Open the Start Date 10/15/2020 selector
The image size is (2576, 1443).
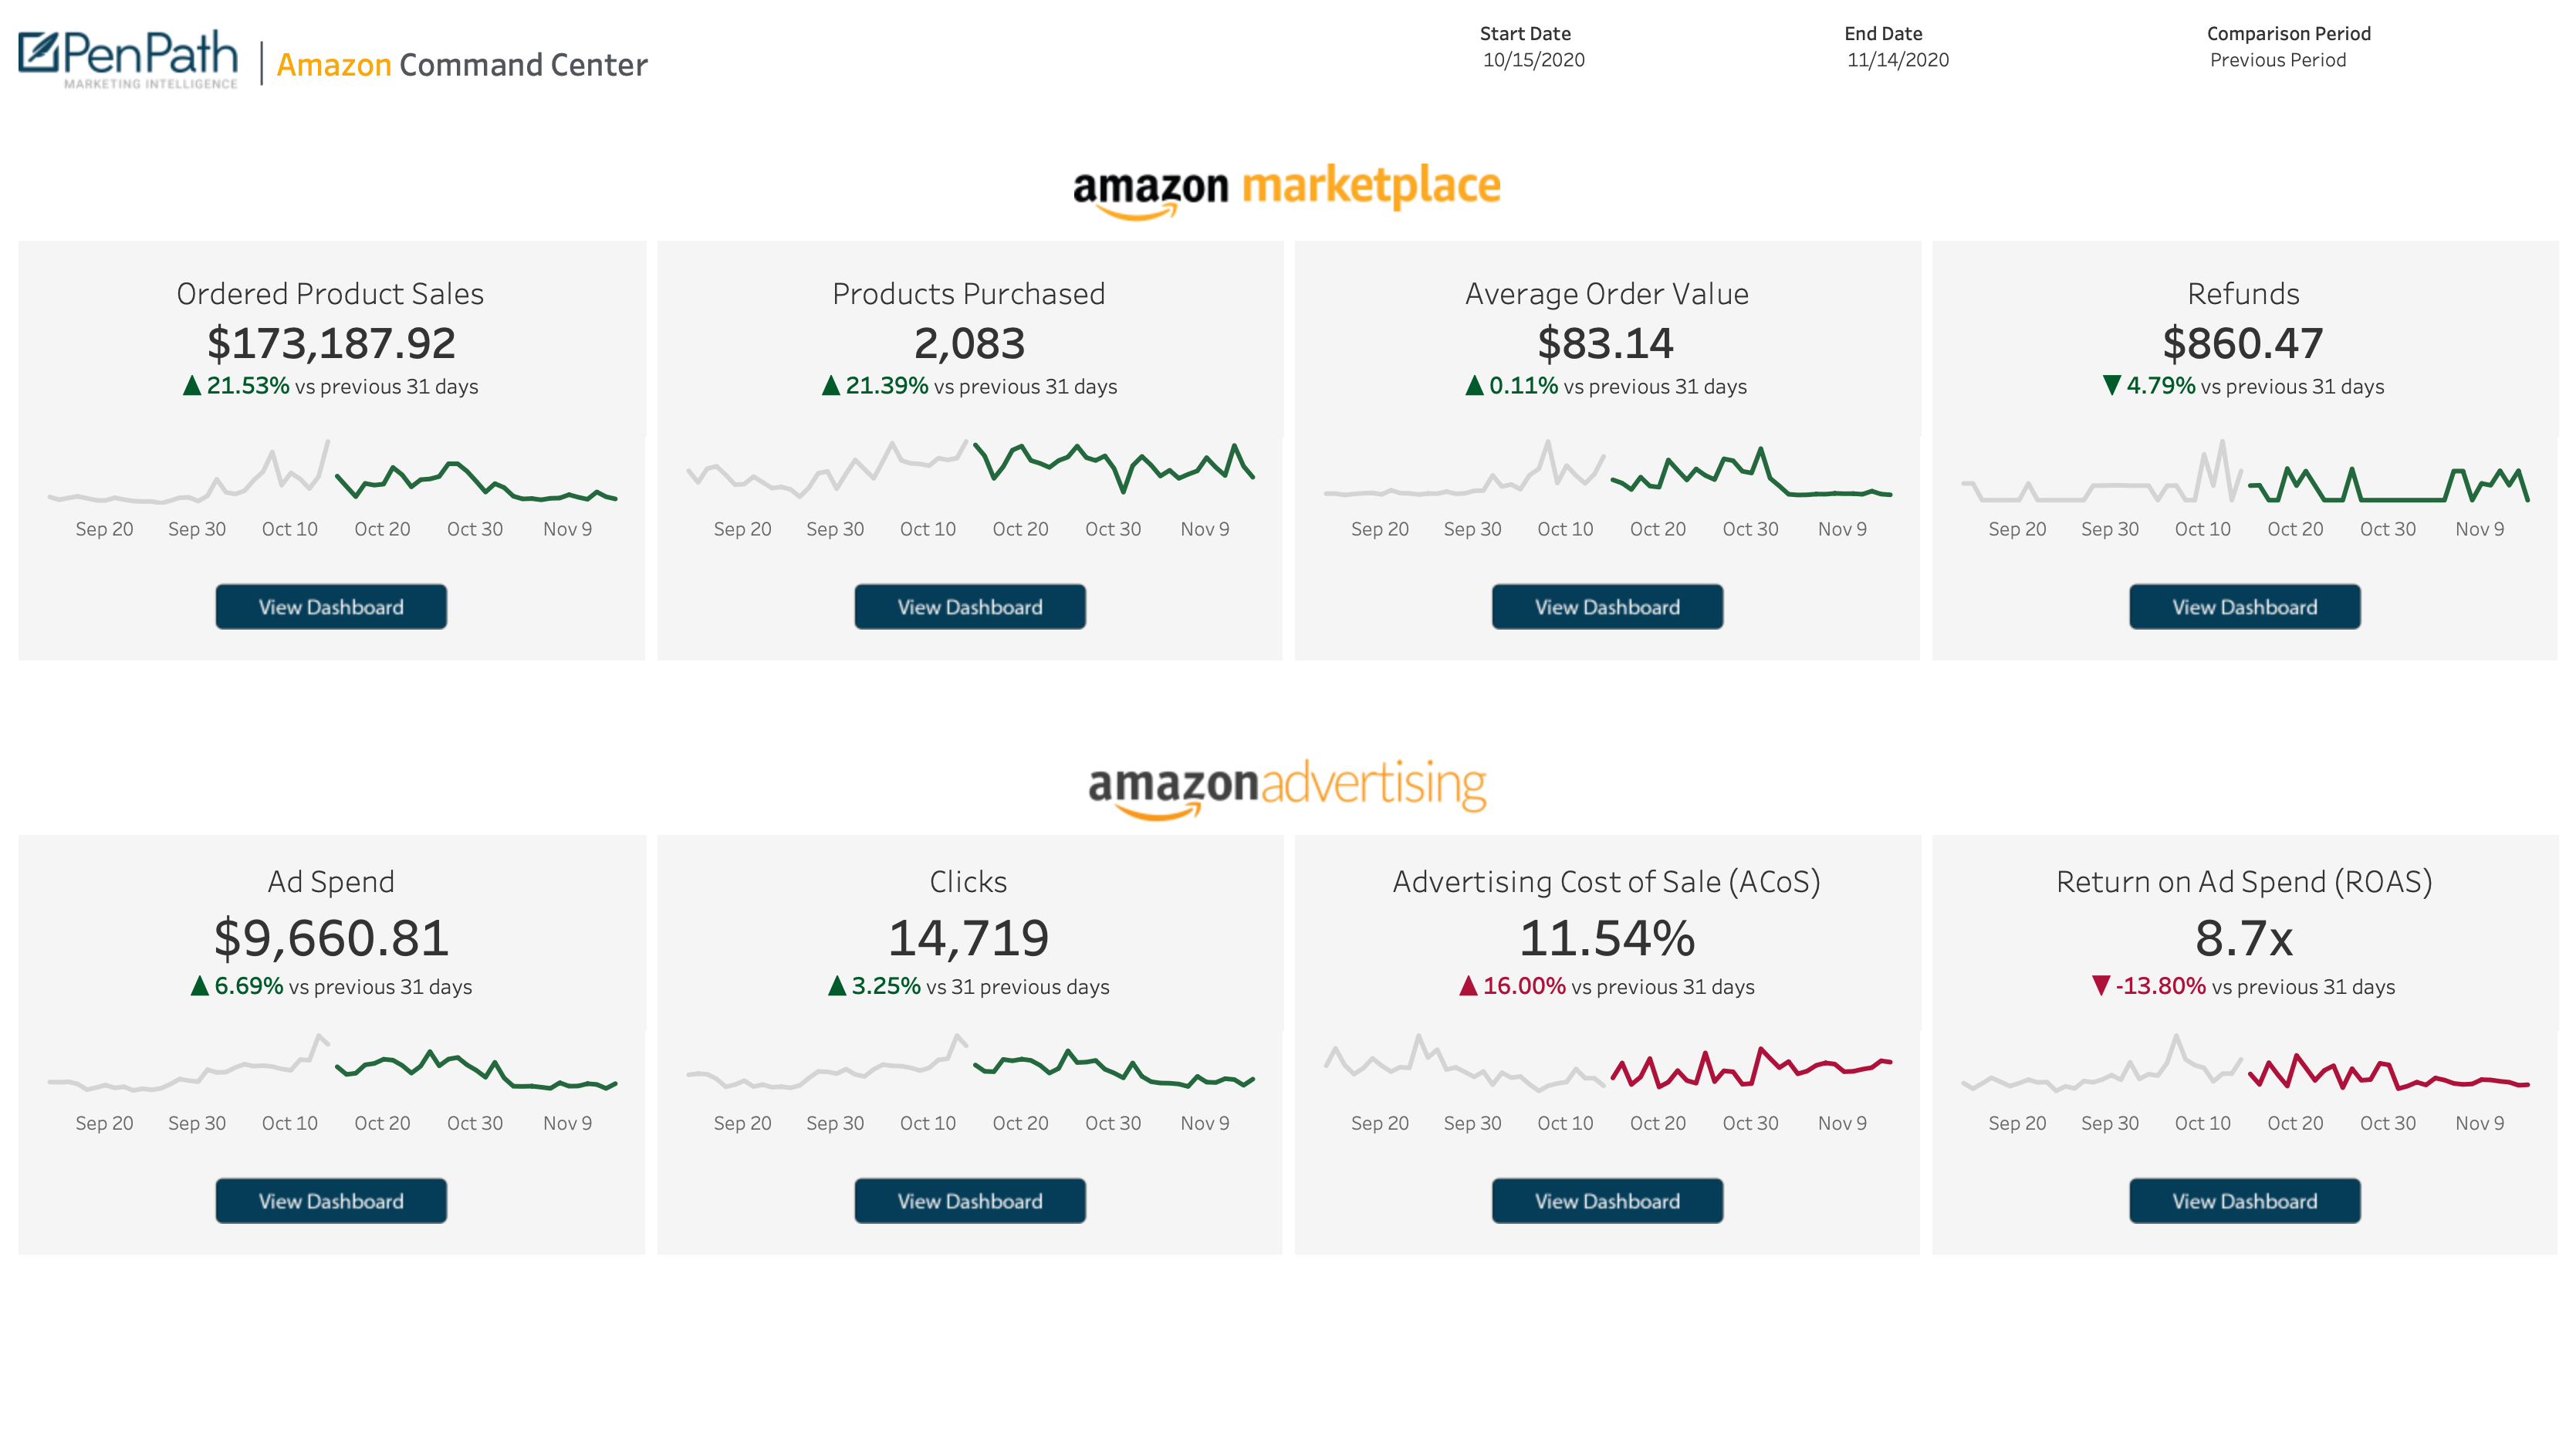(1533, 60)
